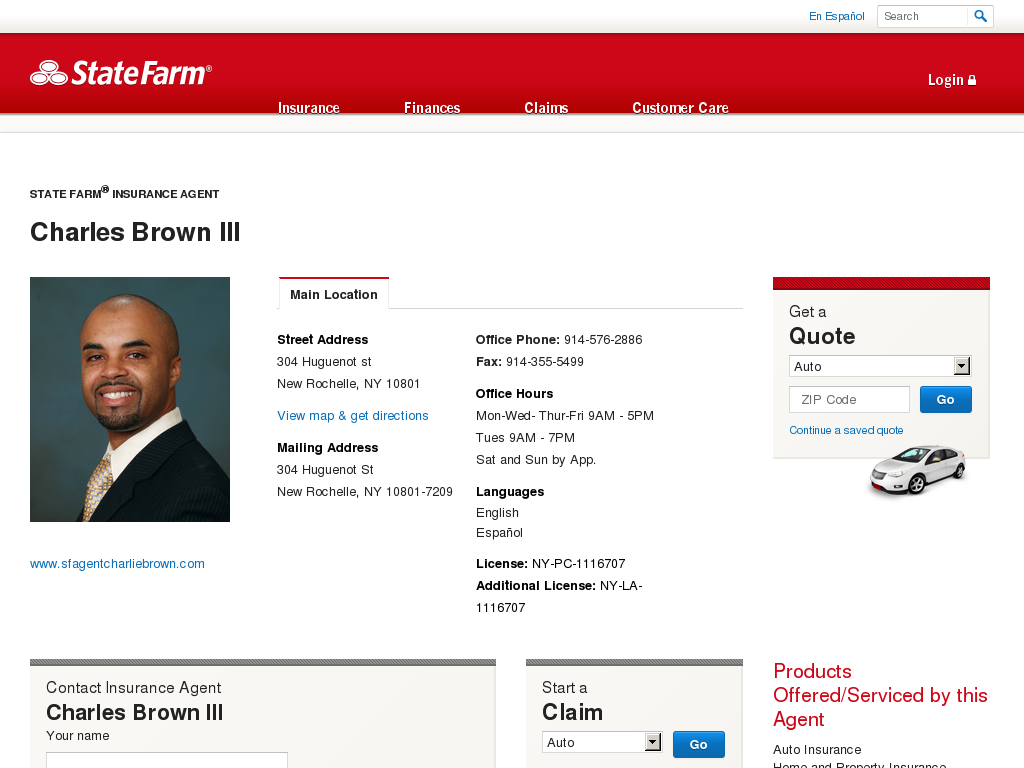The height and width of the screenshot is (768, 1024).
Task: Visit www.sfagentcharliebrown.com link
Action: click(x=117, y=564)
